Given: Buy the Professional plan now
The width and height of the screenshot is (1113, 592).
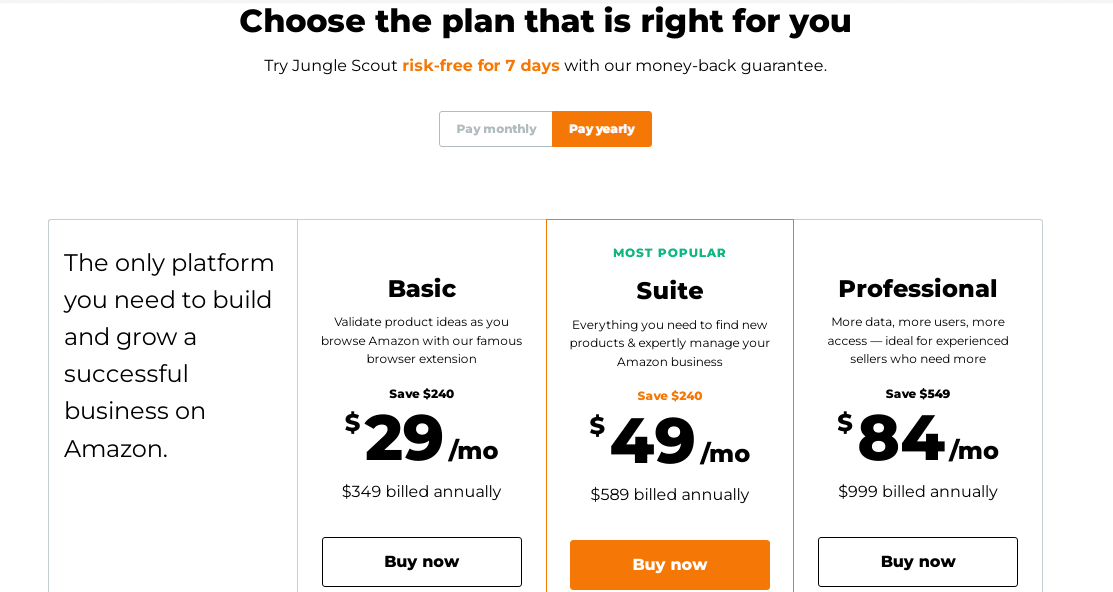Looking at the screenshot, I should coord(918,562).
